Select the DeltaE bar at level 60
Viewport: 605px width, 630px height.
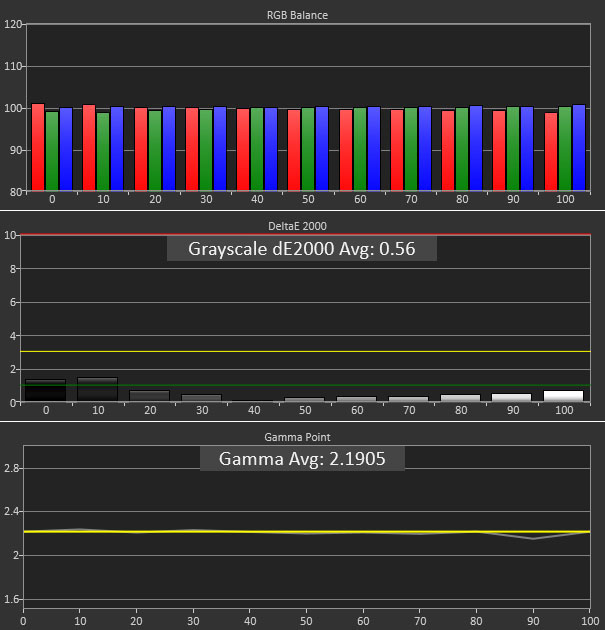356,399
